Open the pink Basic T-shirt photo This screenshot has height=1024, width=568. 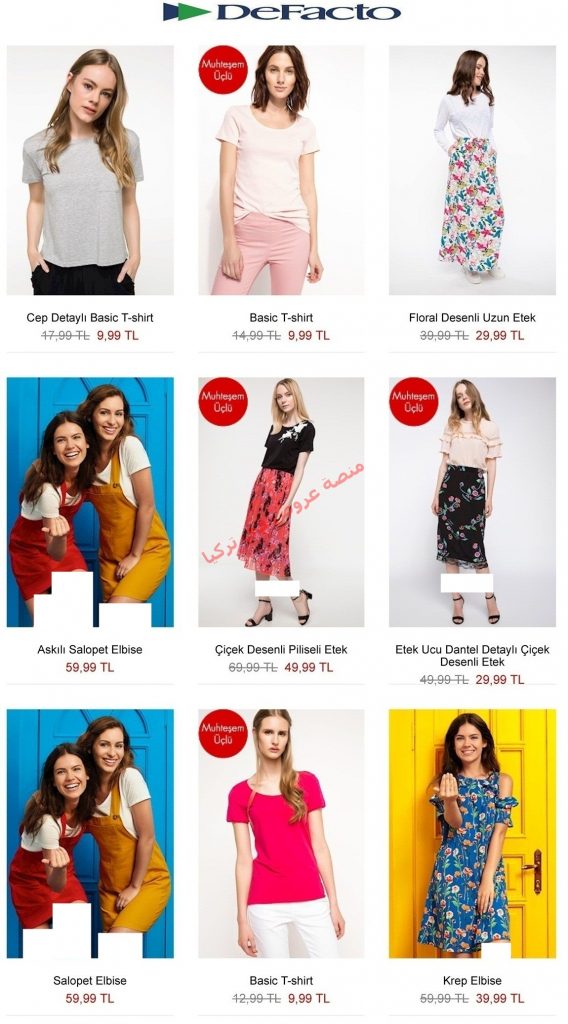[281, 170]
